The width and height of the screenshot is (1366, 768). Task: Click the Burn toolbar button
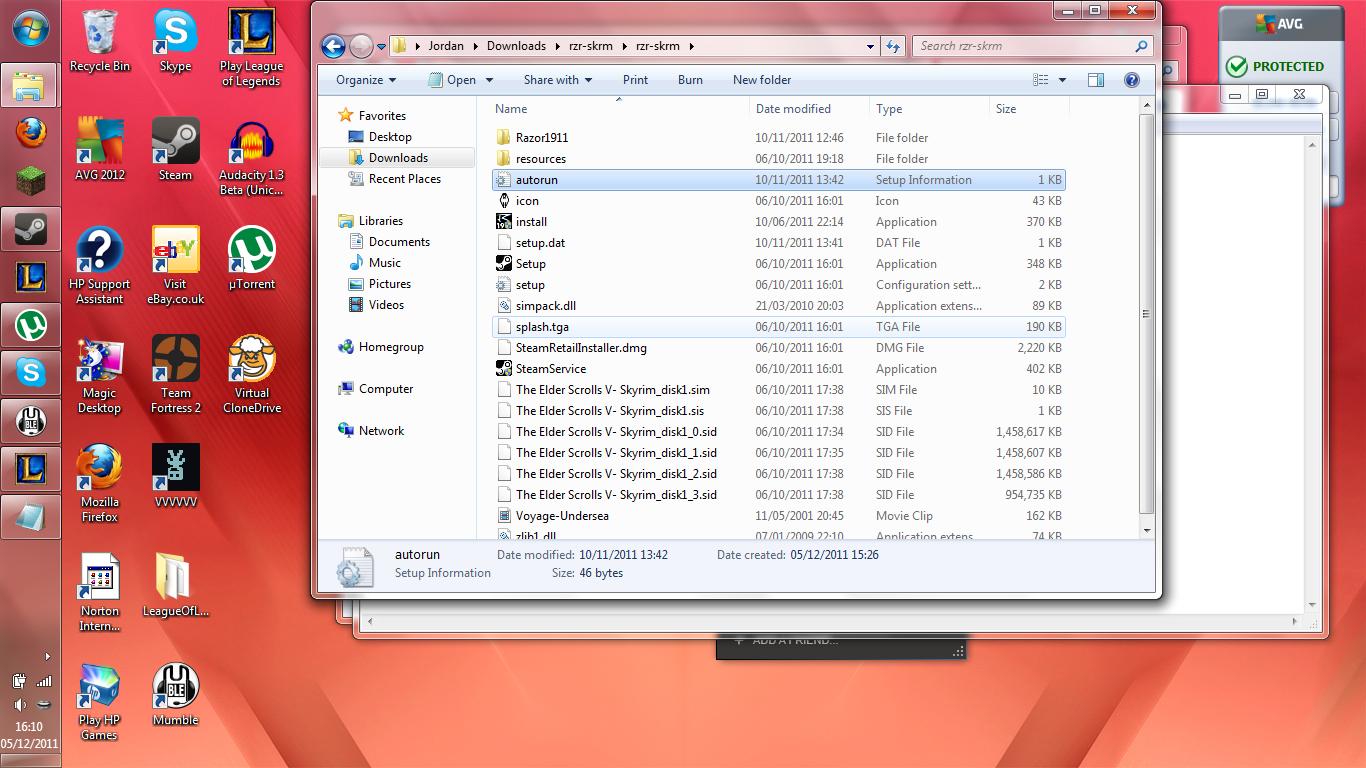tap(690, 80)
